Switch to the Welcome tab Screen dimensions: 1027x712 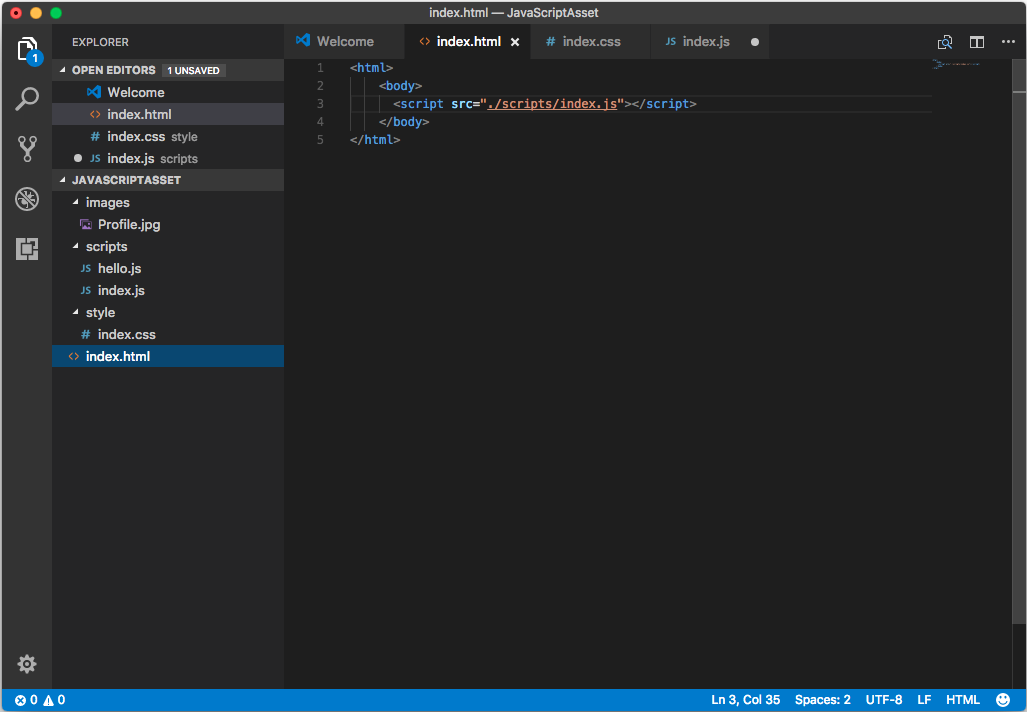click(345, 41)
